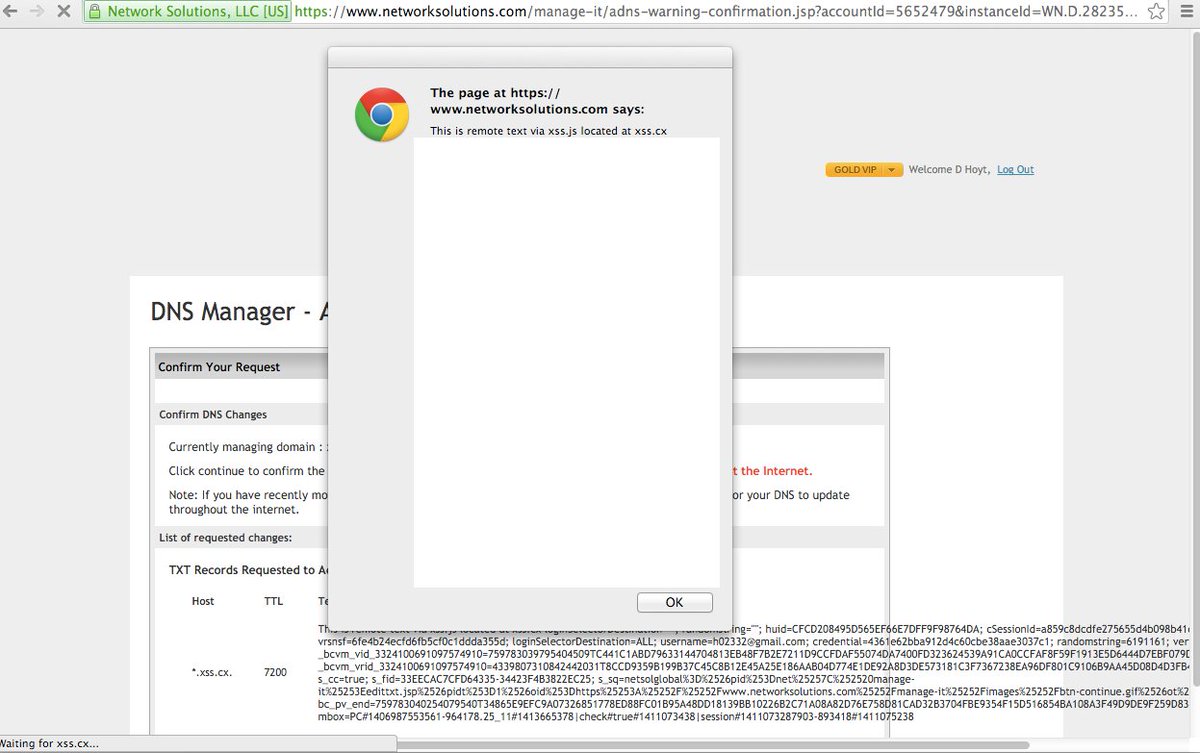Click the remote text message in the alert
Screen dimensions: 1200x753
point(548,131)
